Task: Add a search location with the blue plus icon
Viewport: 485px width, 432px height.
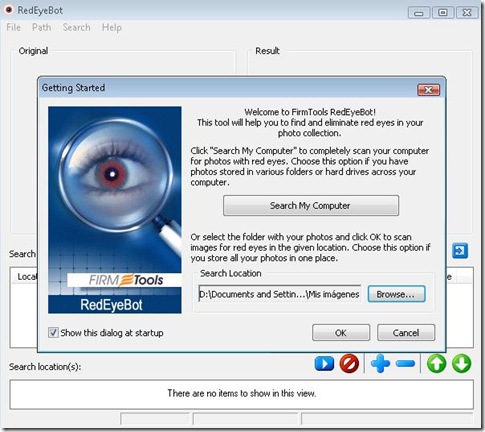Action: tap(380, 363)
